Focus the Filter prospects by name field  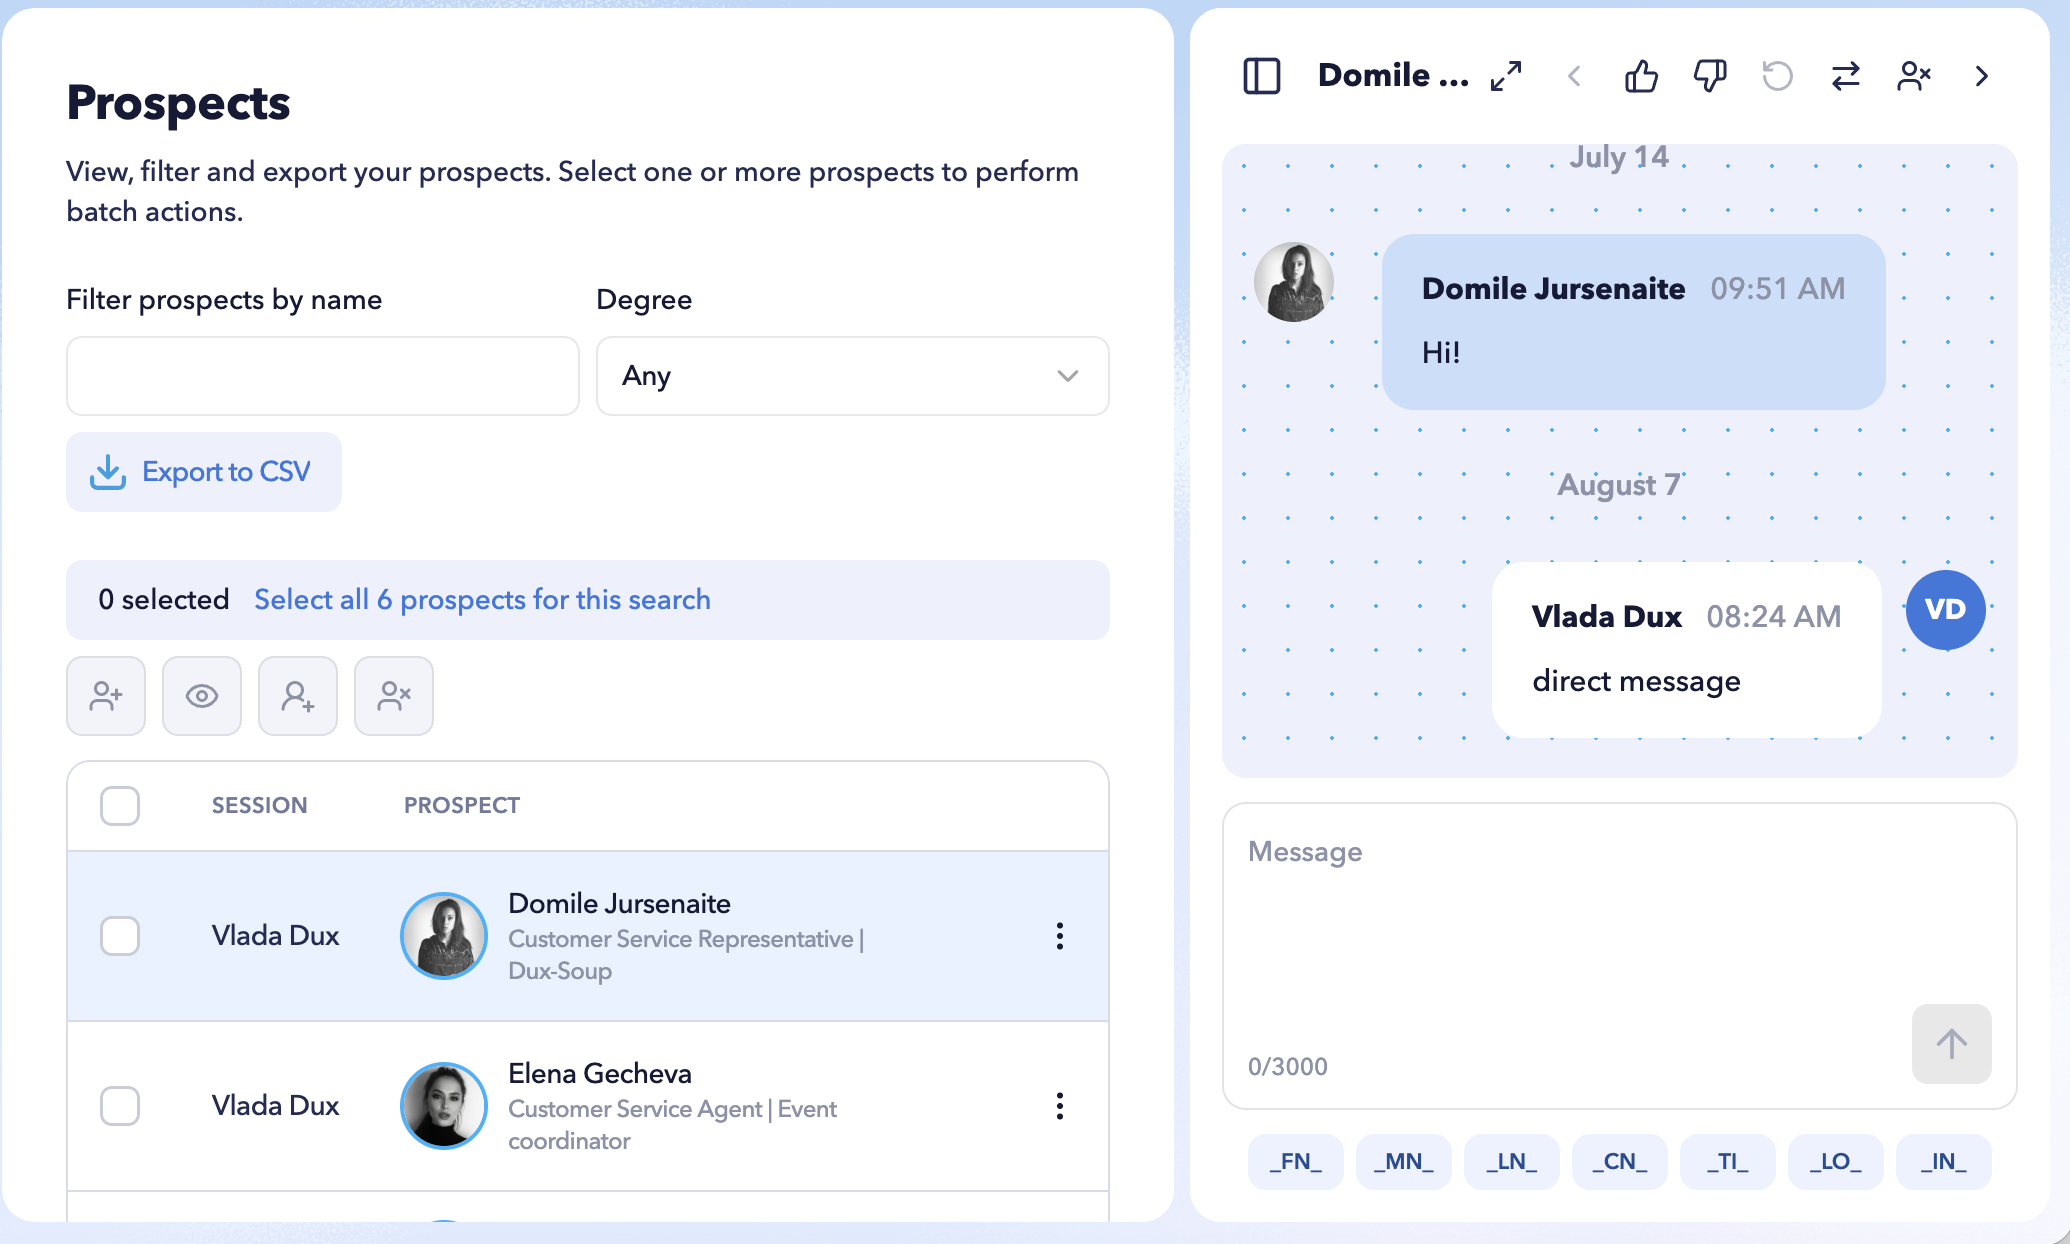click(x=323, y=376)
